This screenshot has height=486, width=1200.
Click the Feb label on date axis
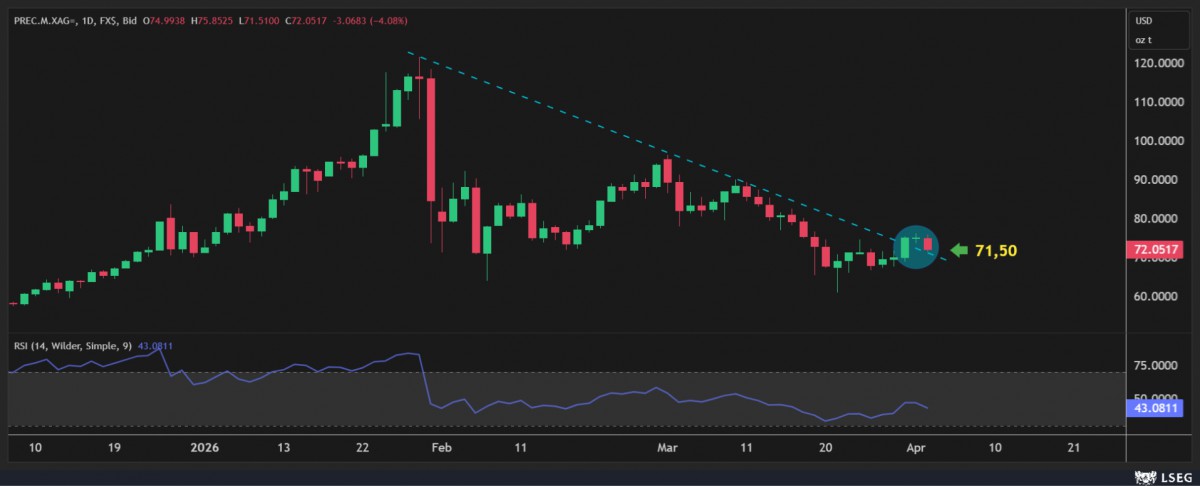(441, 448)
